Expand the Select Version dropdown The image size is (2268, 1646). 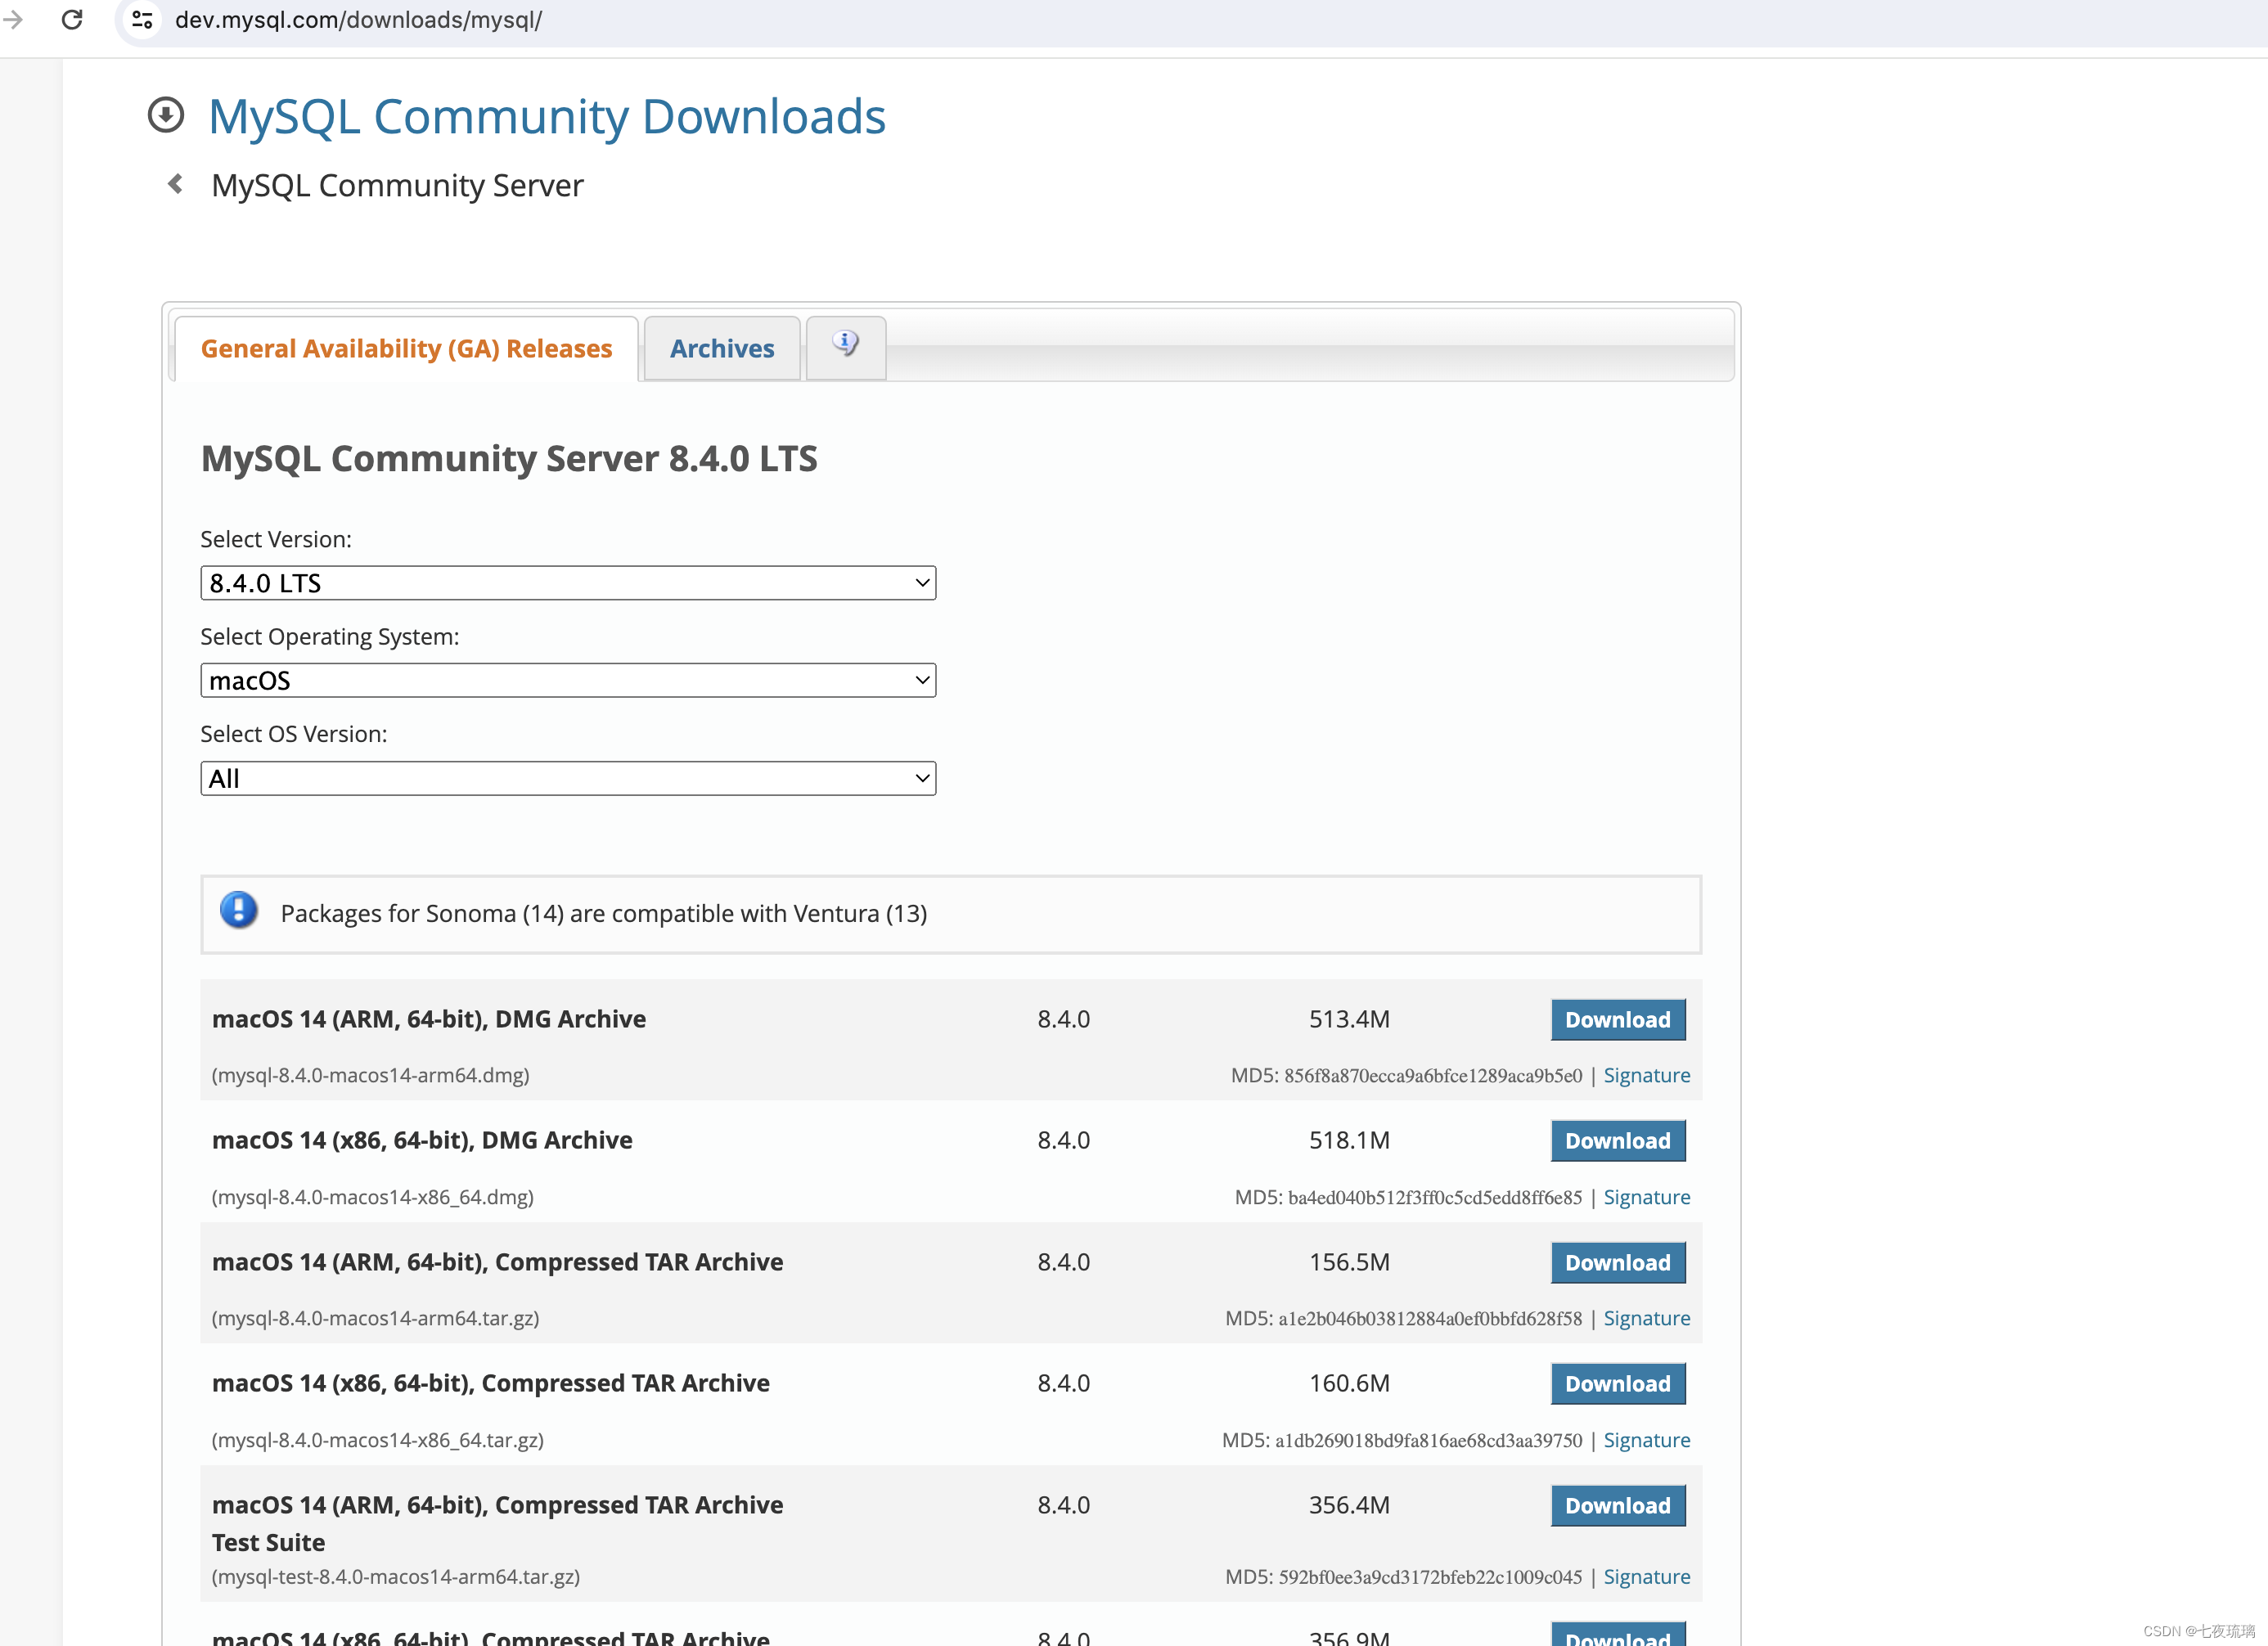tap(565, 582)
